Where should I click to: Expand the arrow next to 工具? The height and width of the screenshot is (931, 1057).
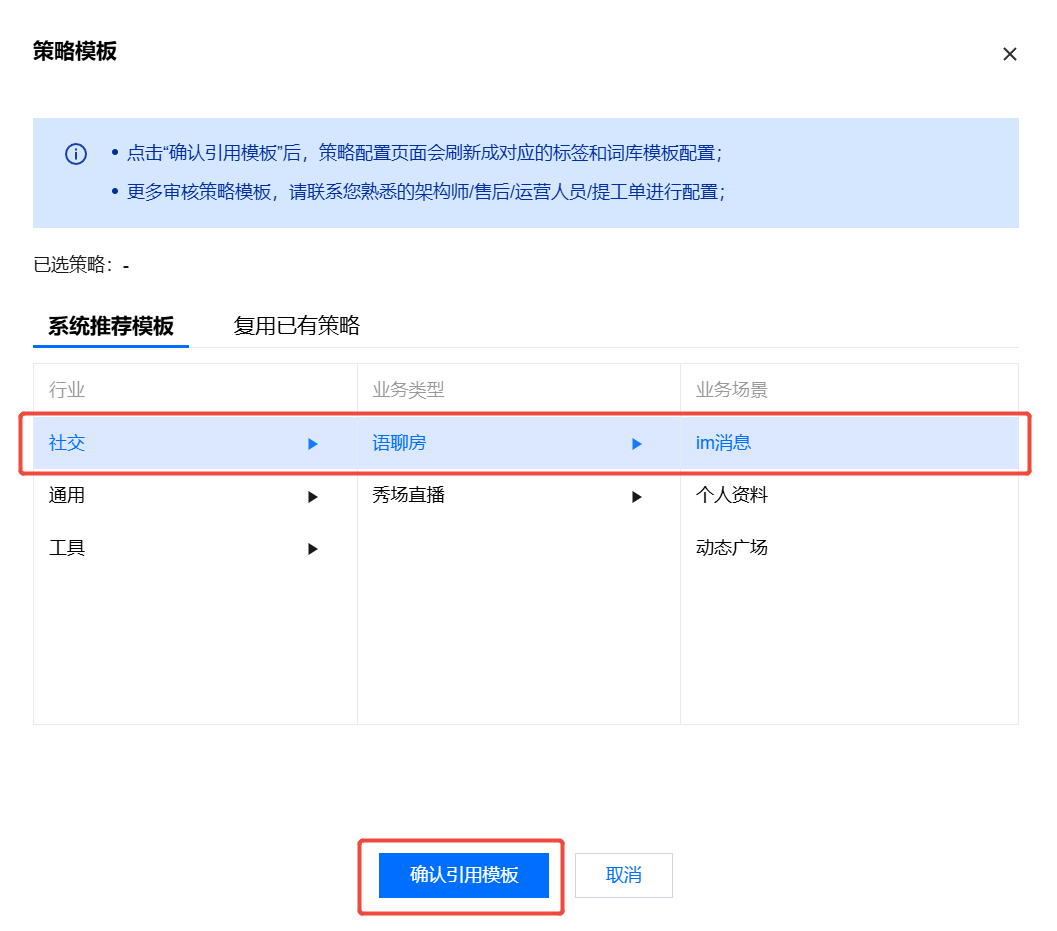pyautogui.click(x=313, y=549)
